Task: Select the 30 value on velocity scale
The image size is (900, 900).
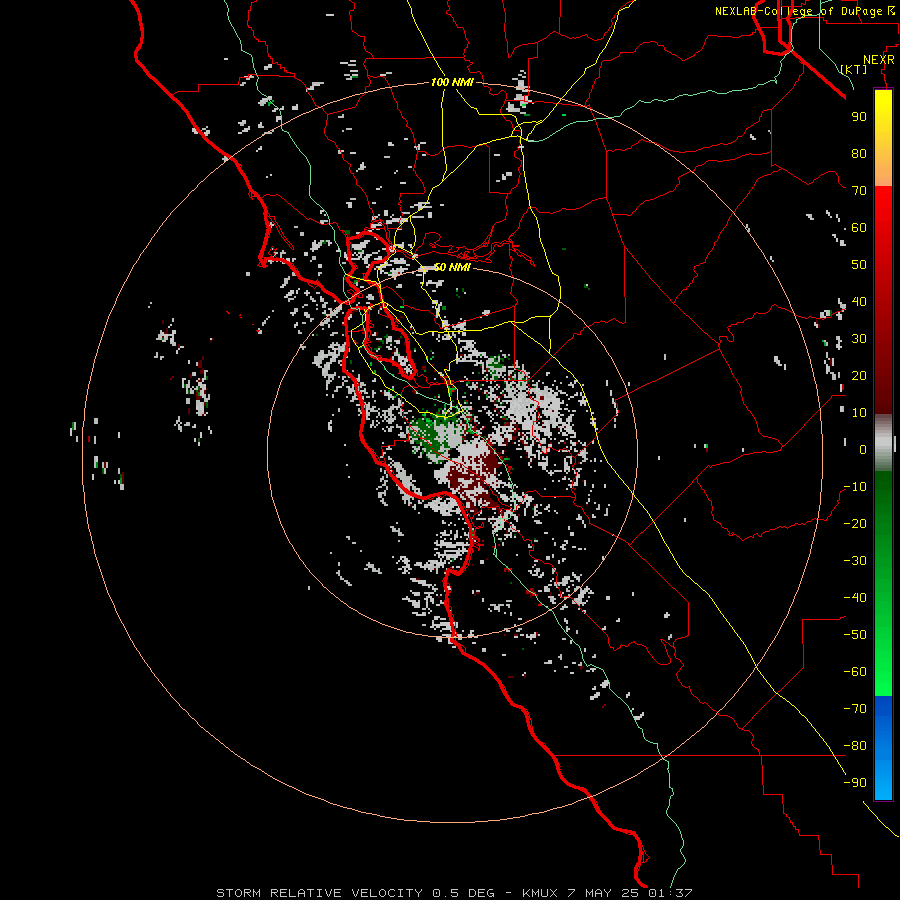Action: pyautogui.click(x=859, y=339)
